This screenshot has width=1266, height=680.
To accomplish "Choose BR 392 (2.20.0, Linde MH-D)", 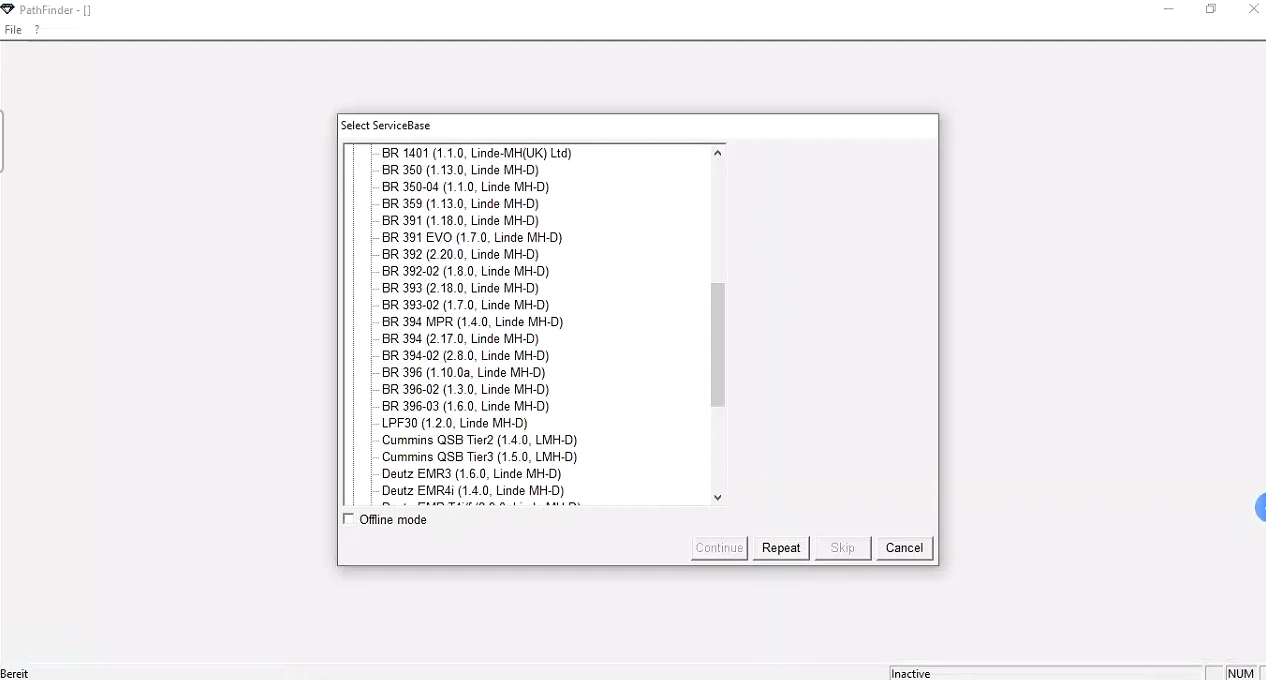I will tap(460, 255).
